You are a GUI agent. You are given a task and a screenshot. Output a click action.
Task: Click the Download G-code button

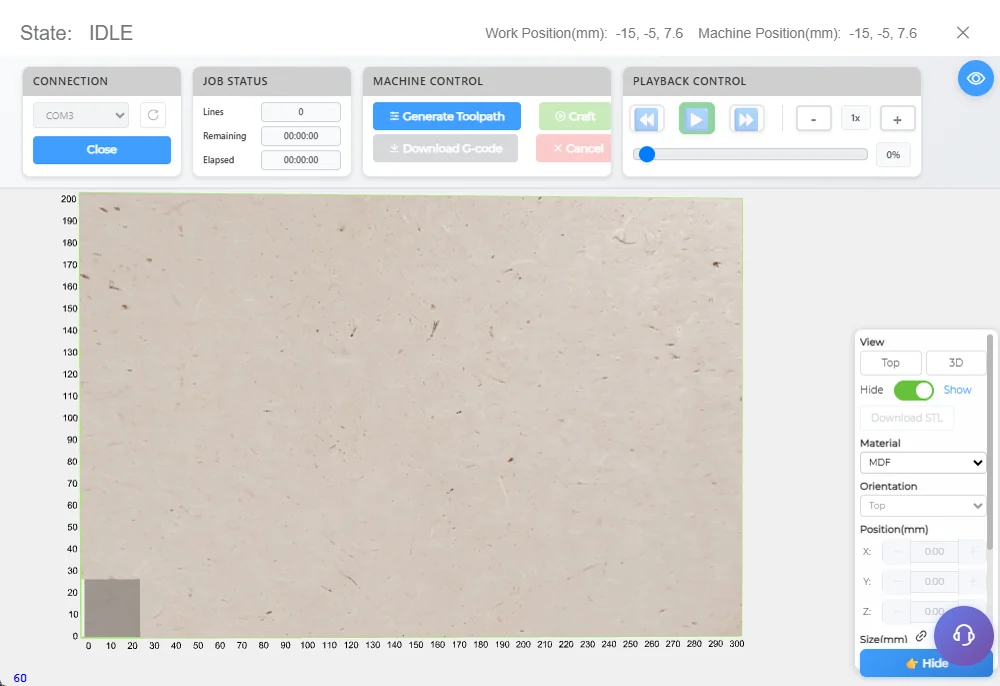pos(445,149)
